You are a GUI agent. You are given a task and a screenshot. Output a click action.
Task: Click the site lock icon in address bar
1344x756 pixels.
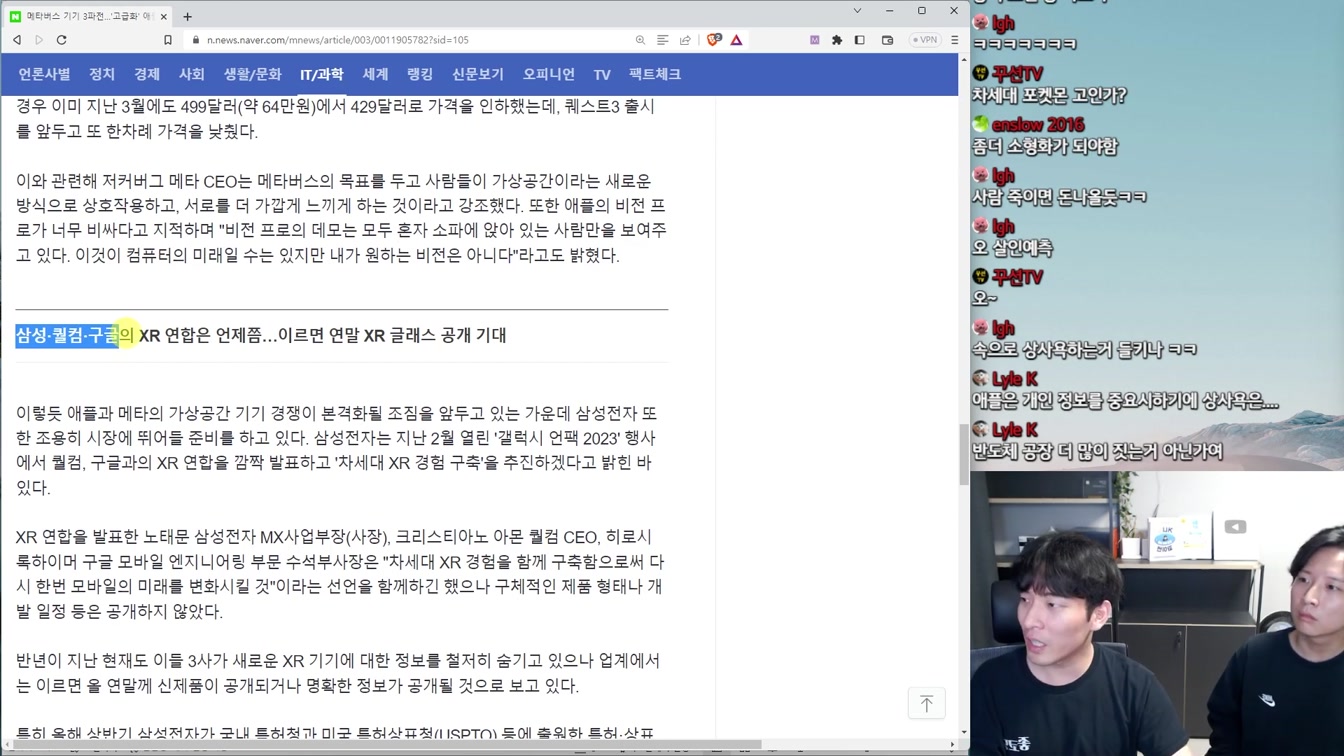(x=194, y=40)
